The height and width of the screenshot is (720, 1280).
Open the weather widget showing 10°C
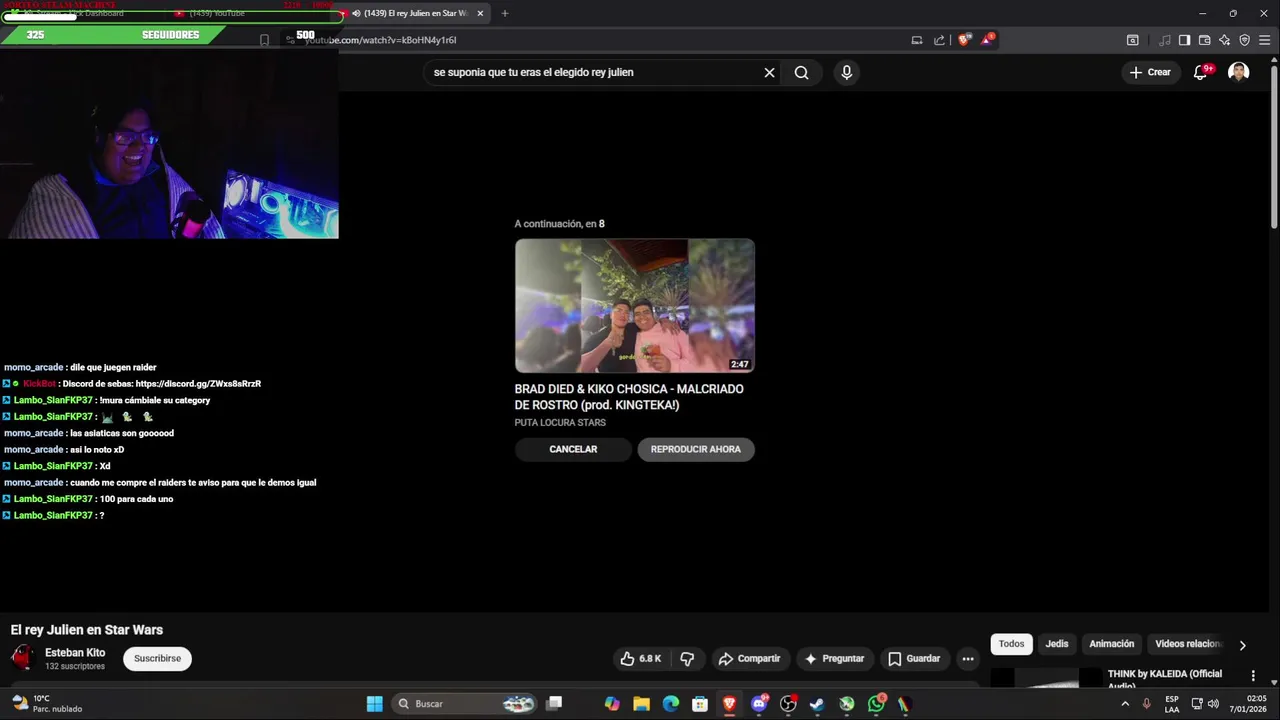pyautogui.click(x=46, y=704)
